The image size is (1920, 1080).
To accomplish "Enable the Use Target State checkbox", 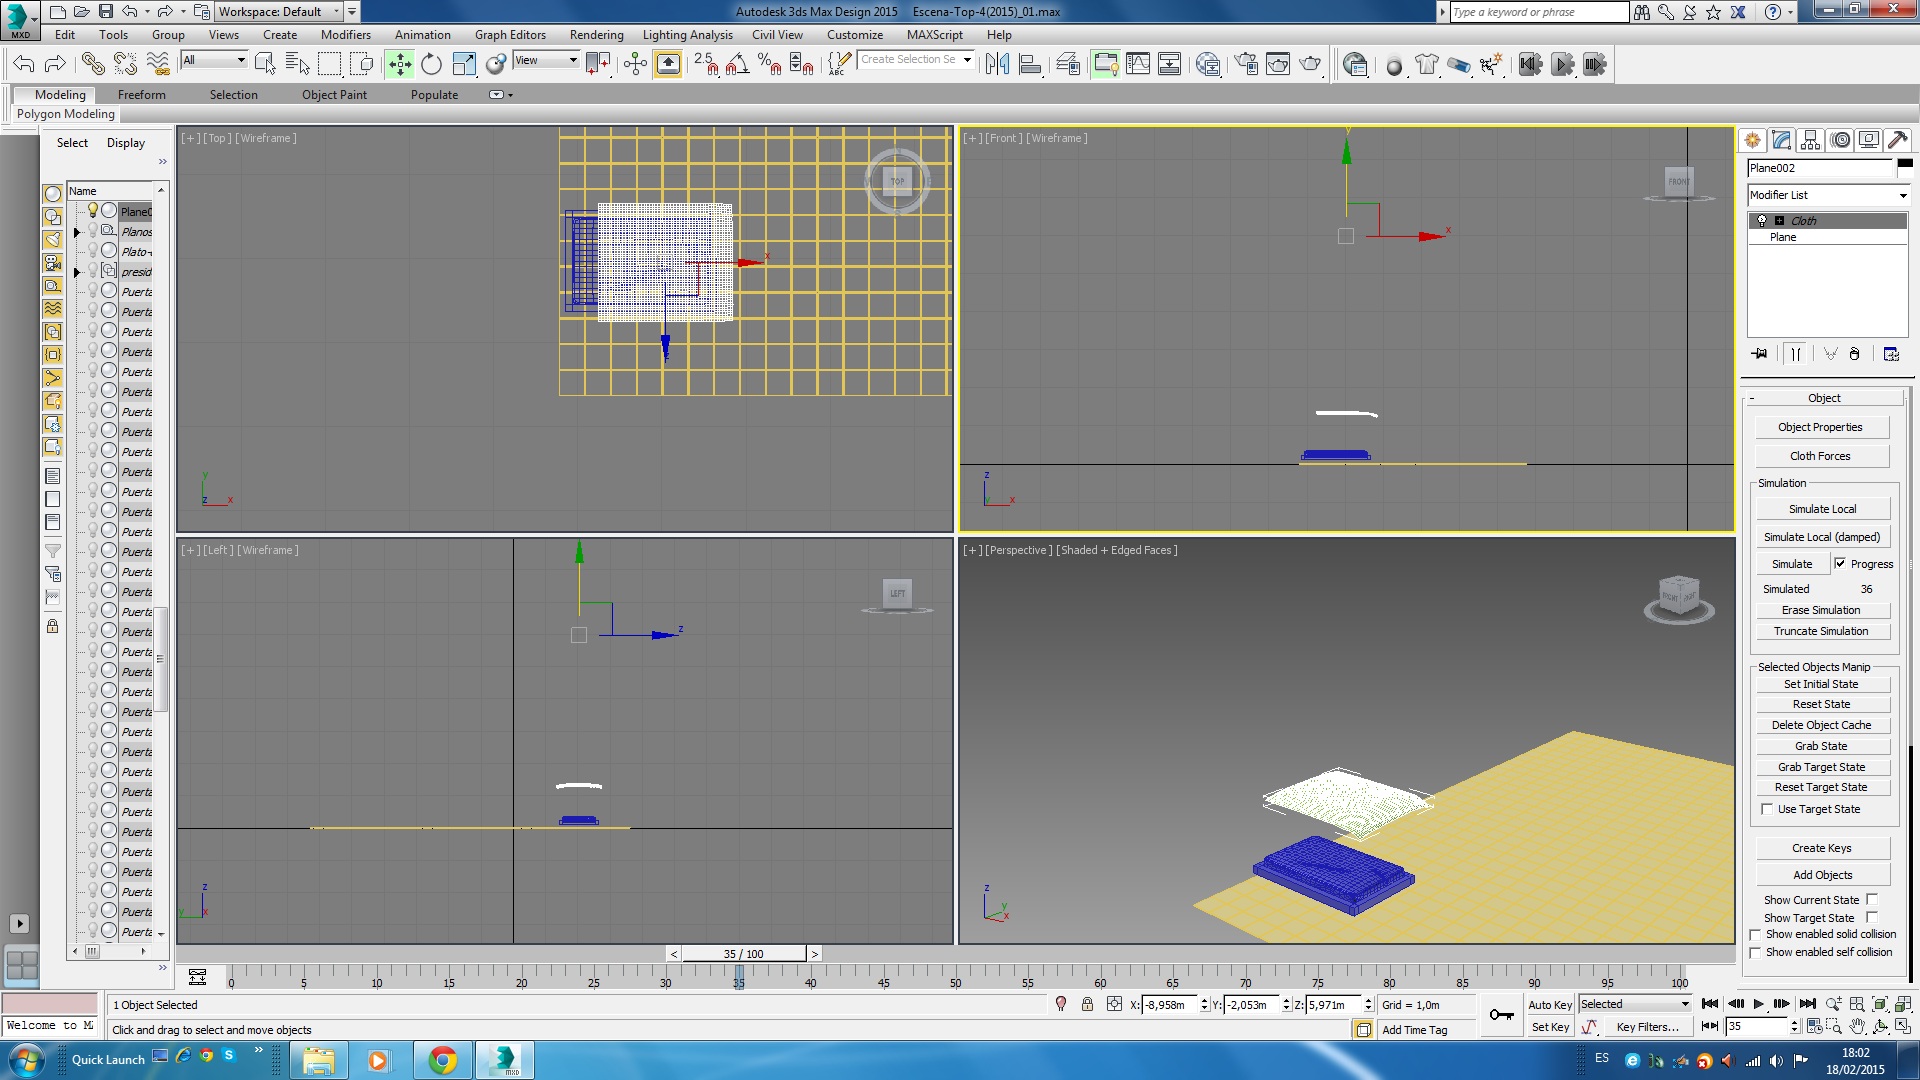I will 1767,809.
